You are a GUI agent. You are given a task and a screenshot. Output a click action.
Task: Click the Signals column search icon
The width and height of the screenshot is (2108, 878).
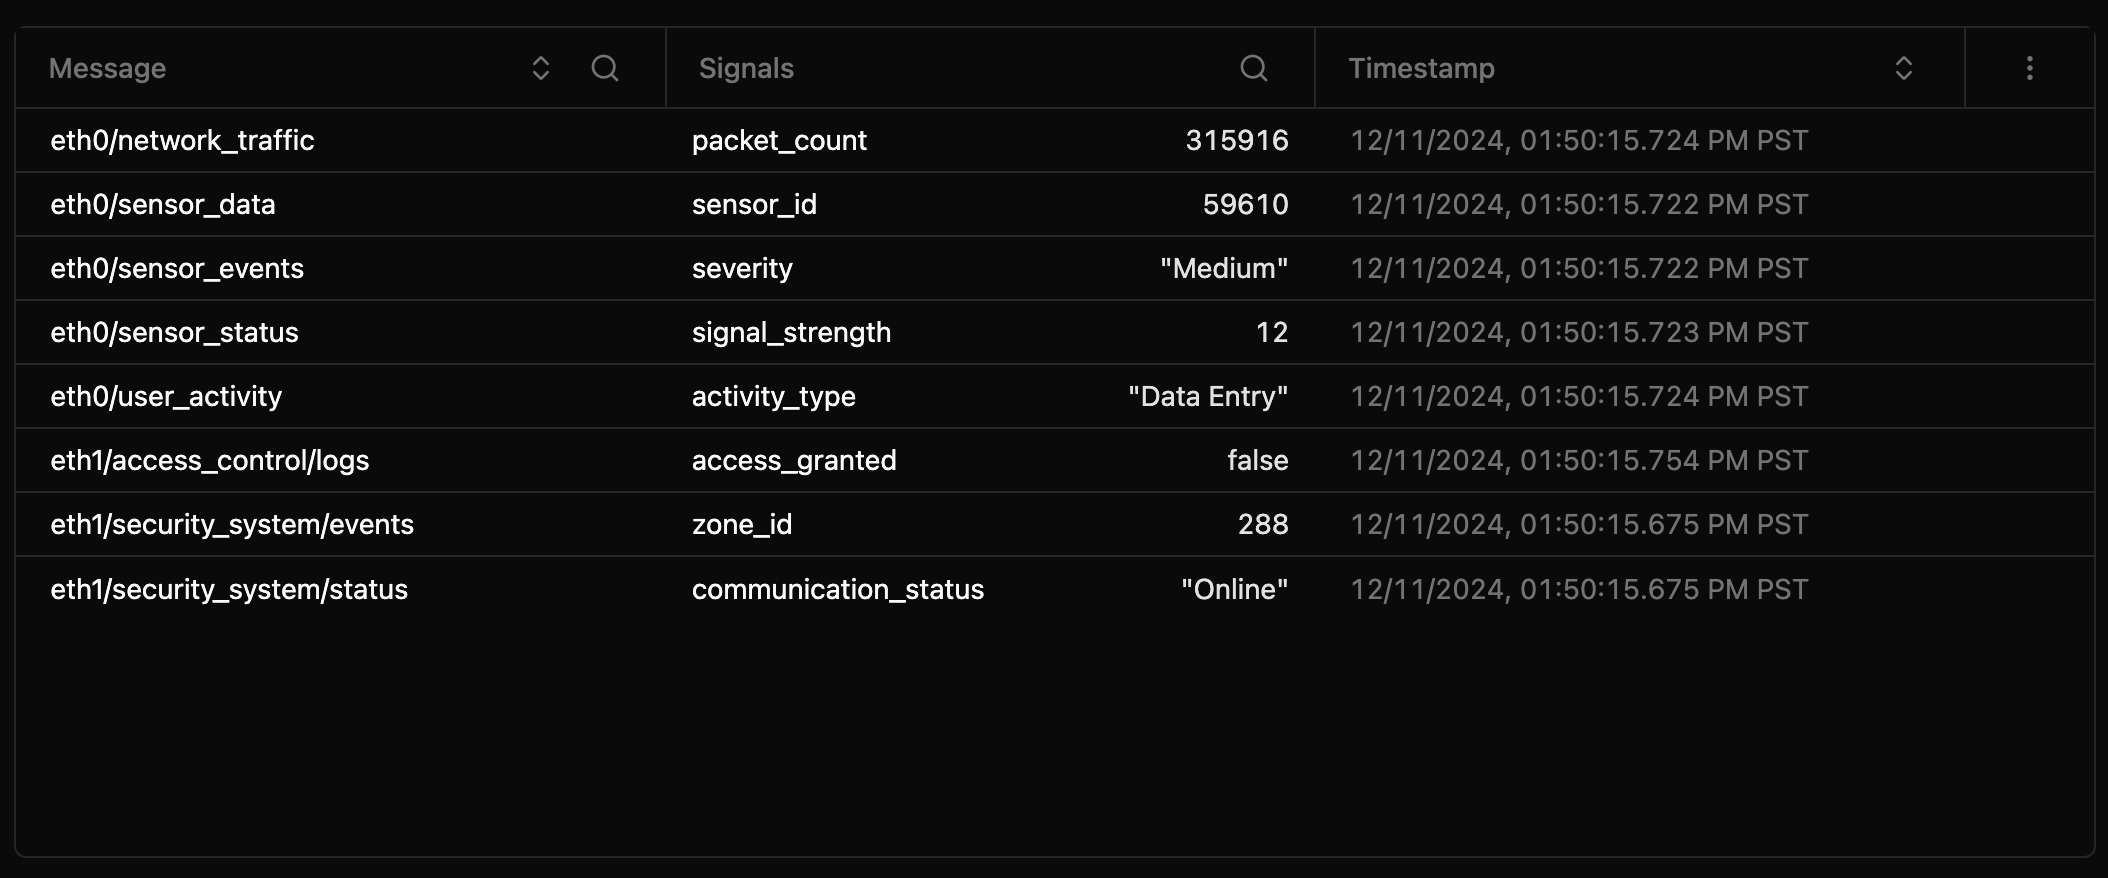click(x=1253, y=68)
